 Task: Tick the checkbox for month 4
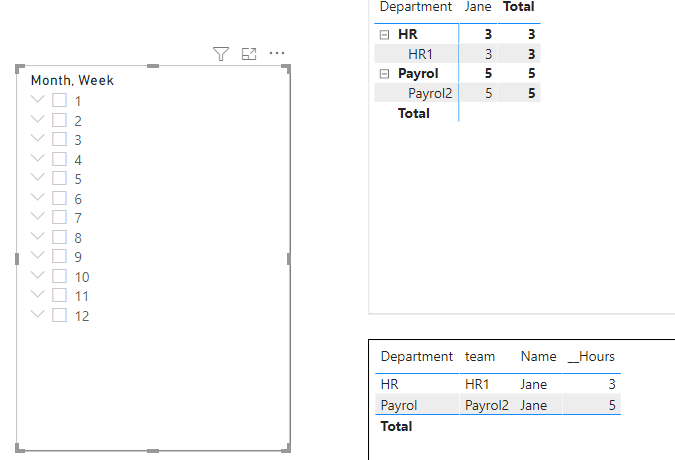click(x=59, y=159)
